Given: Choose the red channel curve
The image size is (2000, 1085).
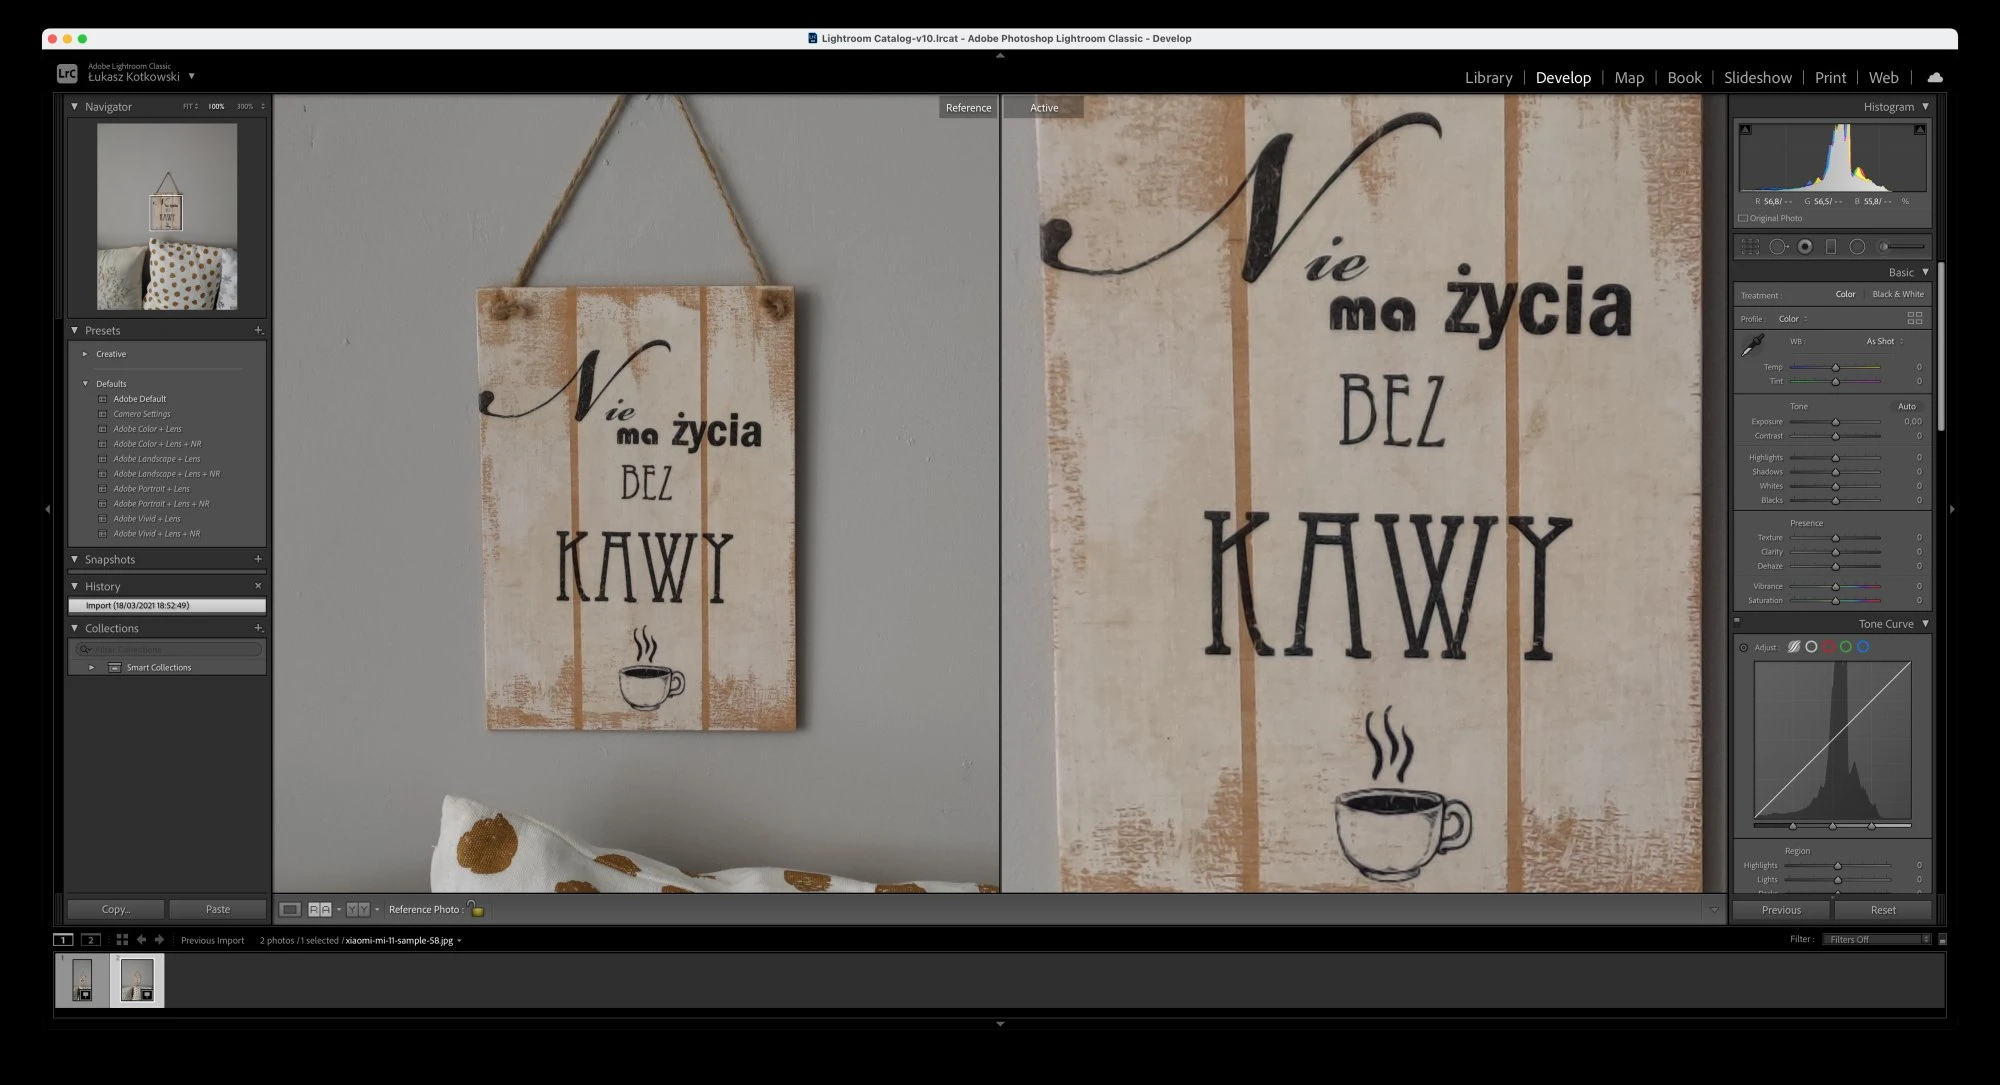Looking at the screenshot, I should click(x=1829, y=647).
